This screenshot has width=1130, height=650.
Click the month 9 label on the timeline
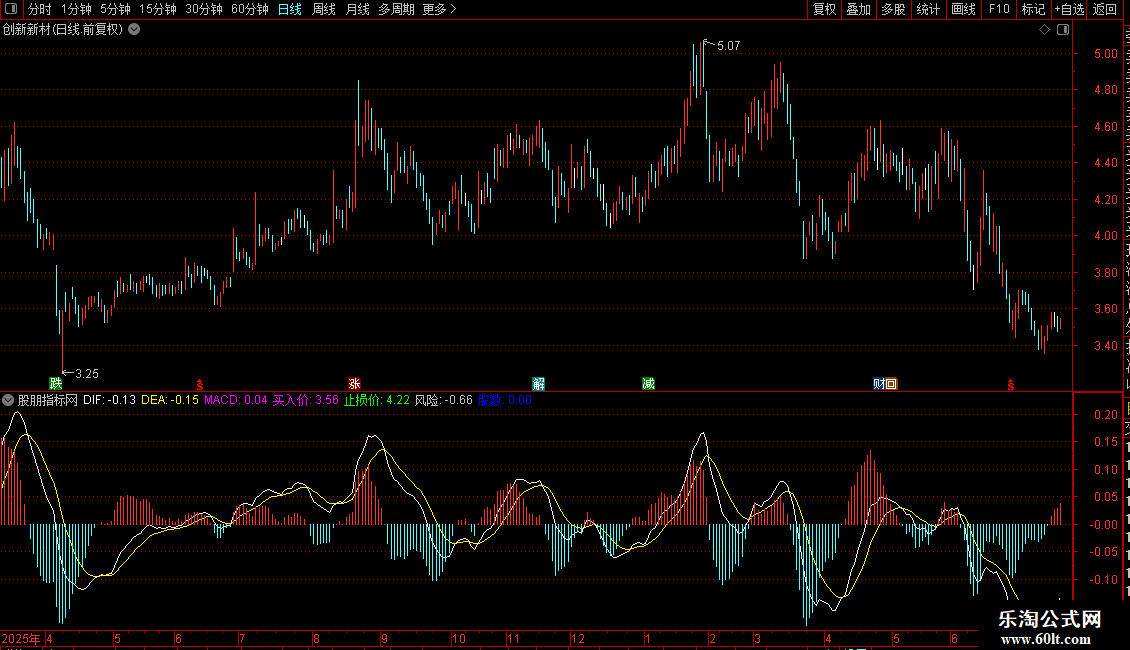point(384,638)
